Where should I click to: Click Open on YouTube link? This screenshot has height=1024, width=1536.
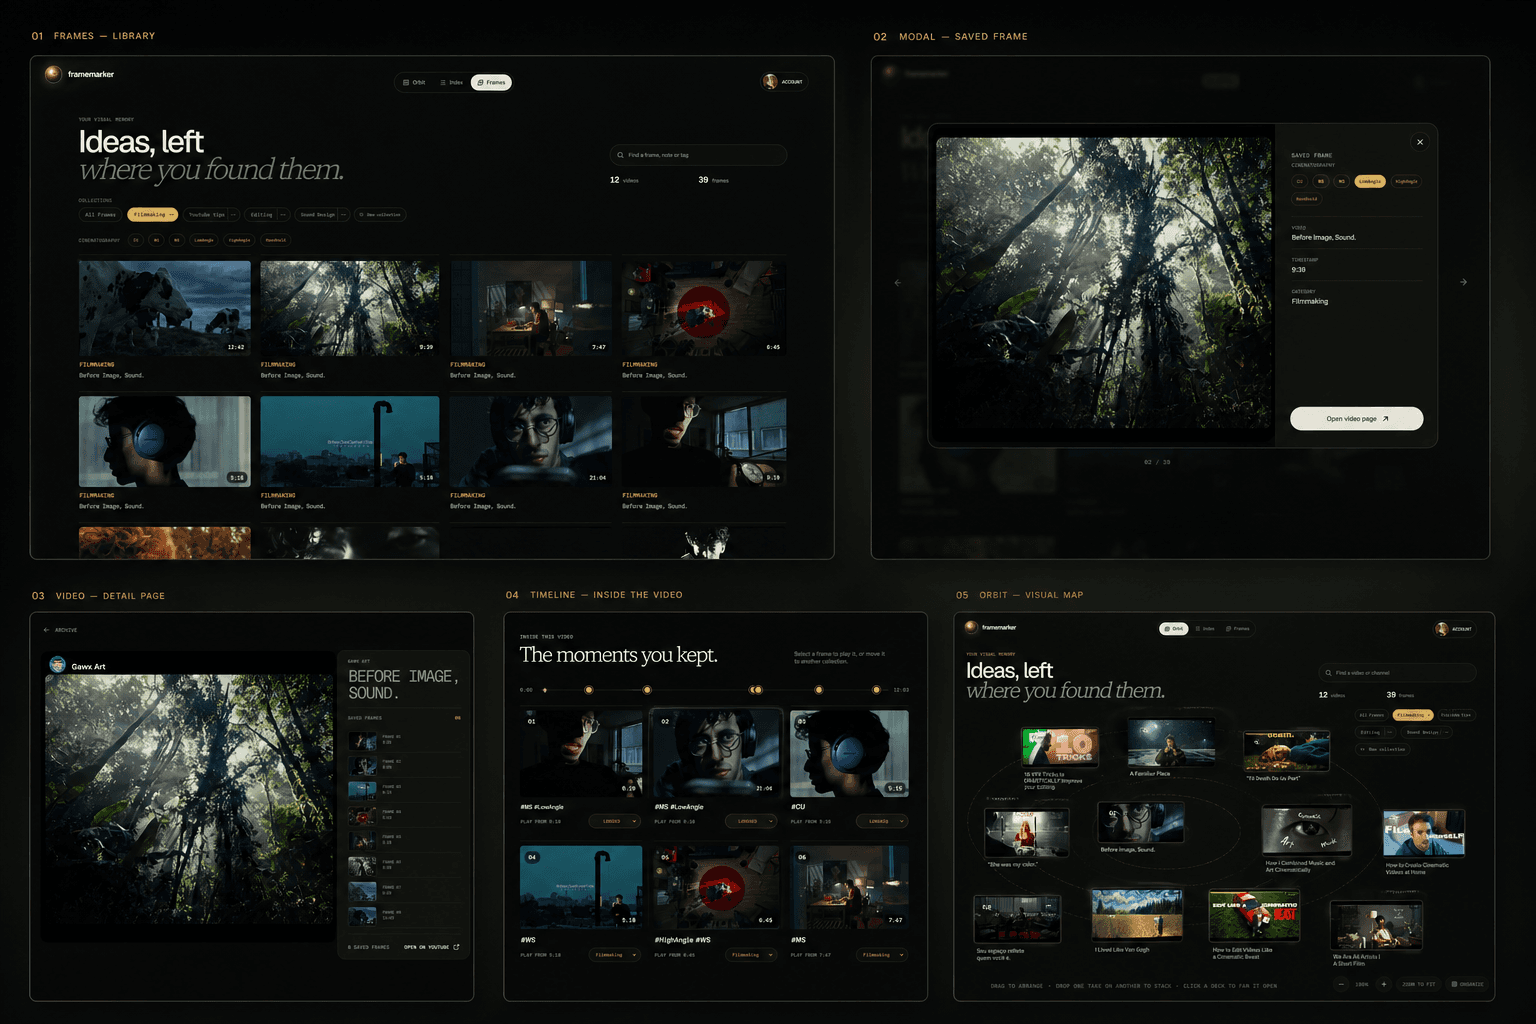[431, 947]
